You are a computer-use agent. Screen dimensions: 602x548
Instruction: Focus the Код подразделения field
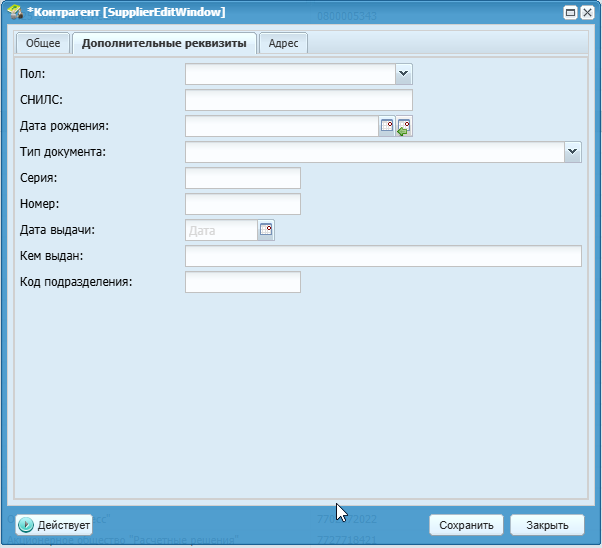[243, 282]
